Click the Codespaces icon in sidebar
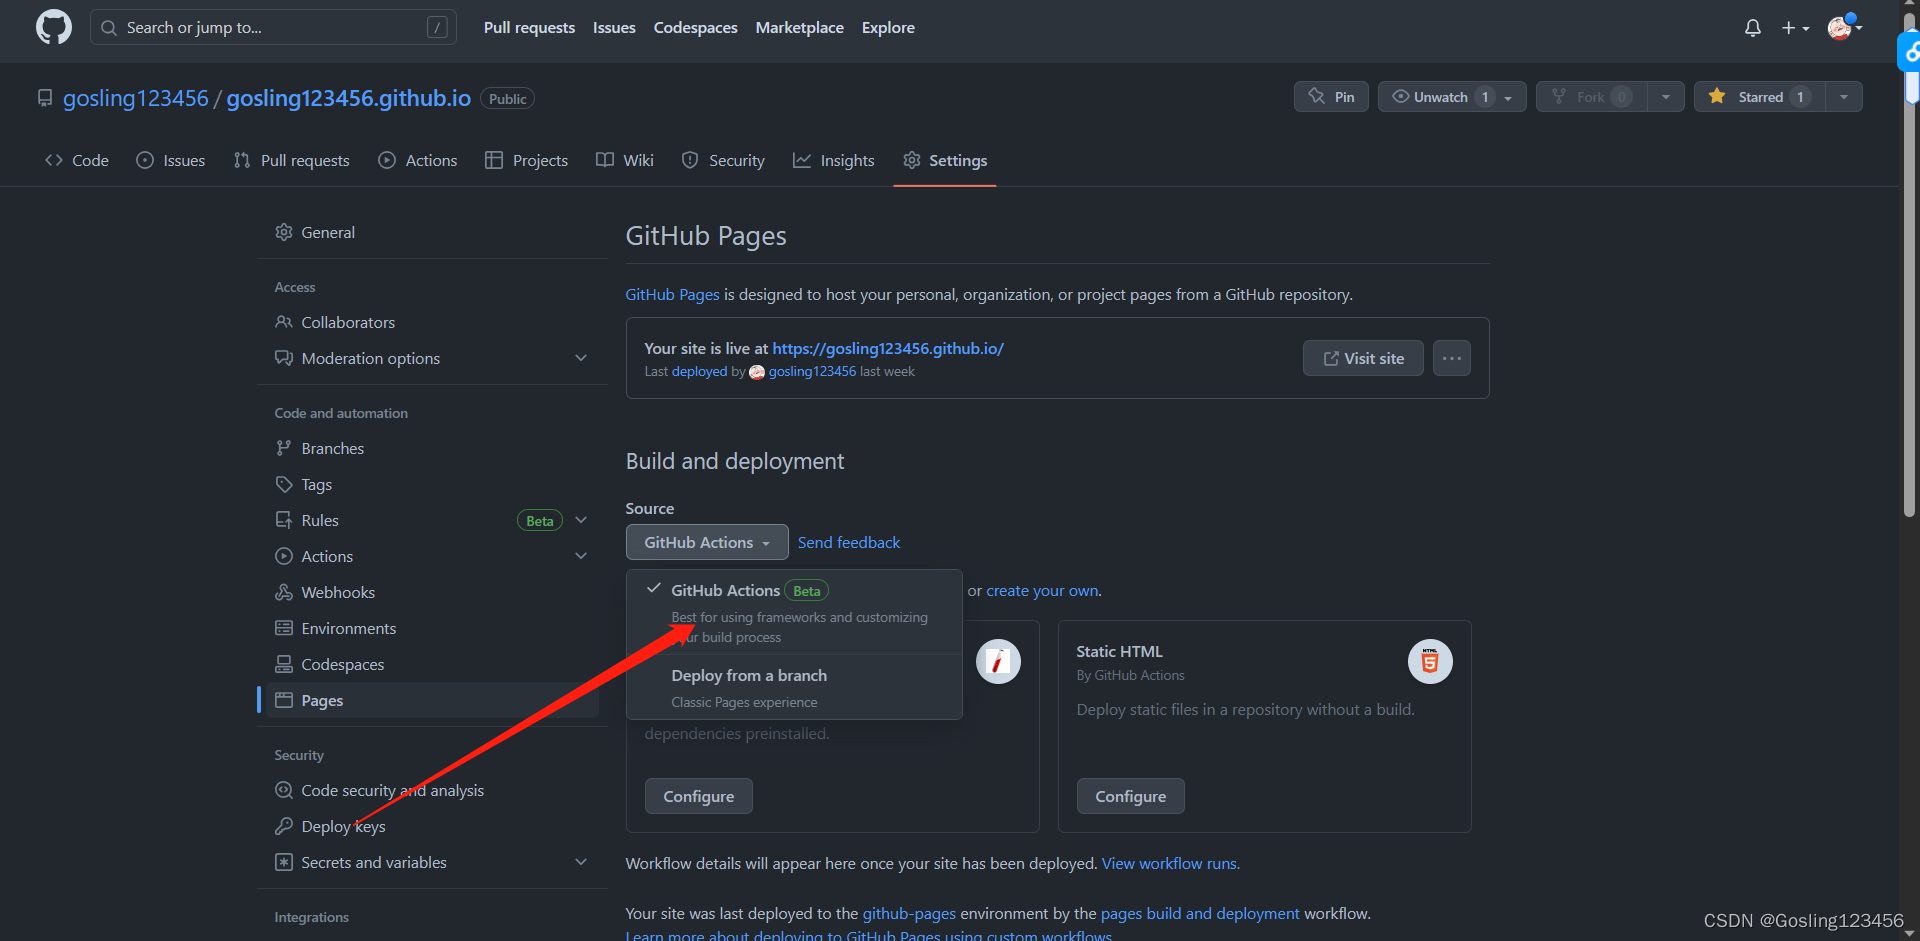 point(284,664)
